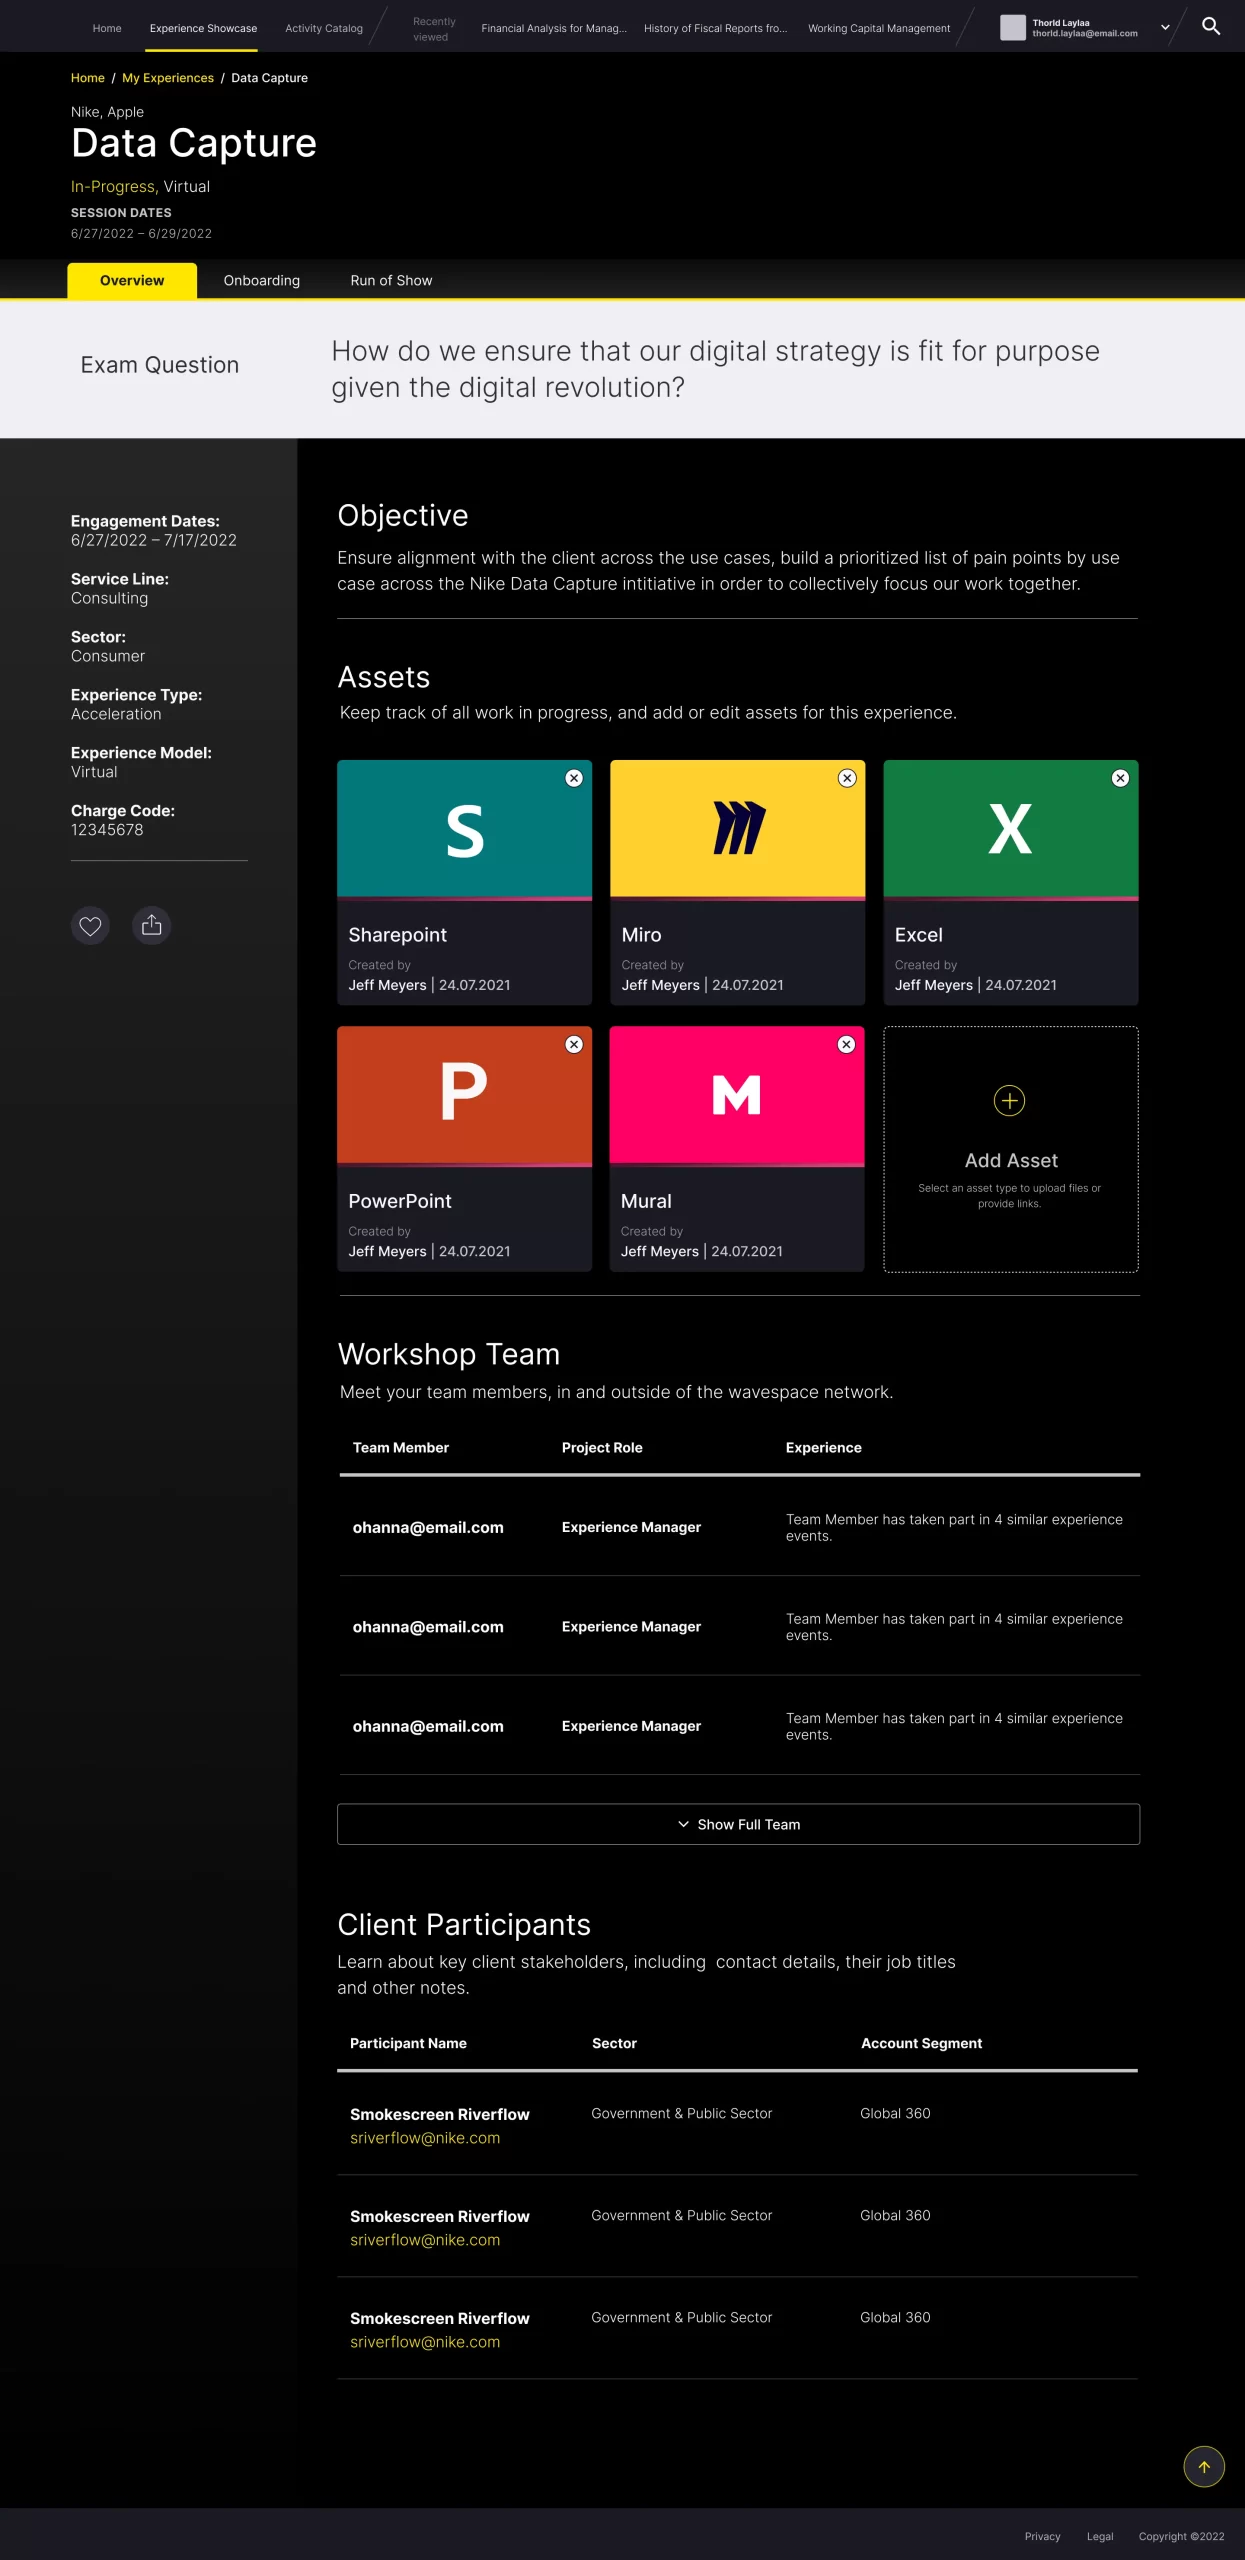The image size is (1245, 2560).
Task: Remove the Miro asset card
Action: click(847, 778)
